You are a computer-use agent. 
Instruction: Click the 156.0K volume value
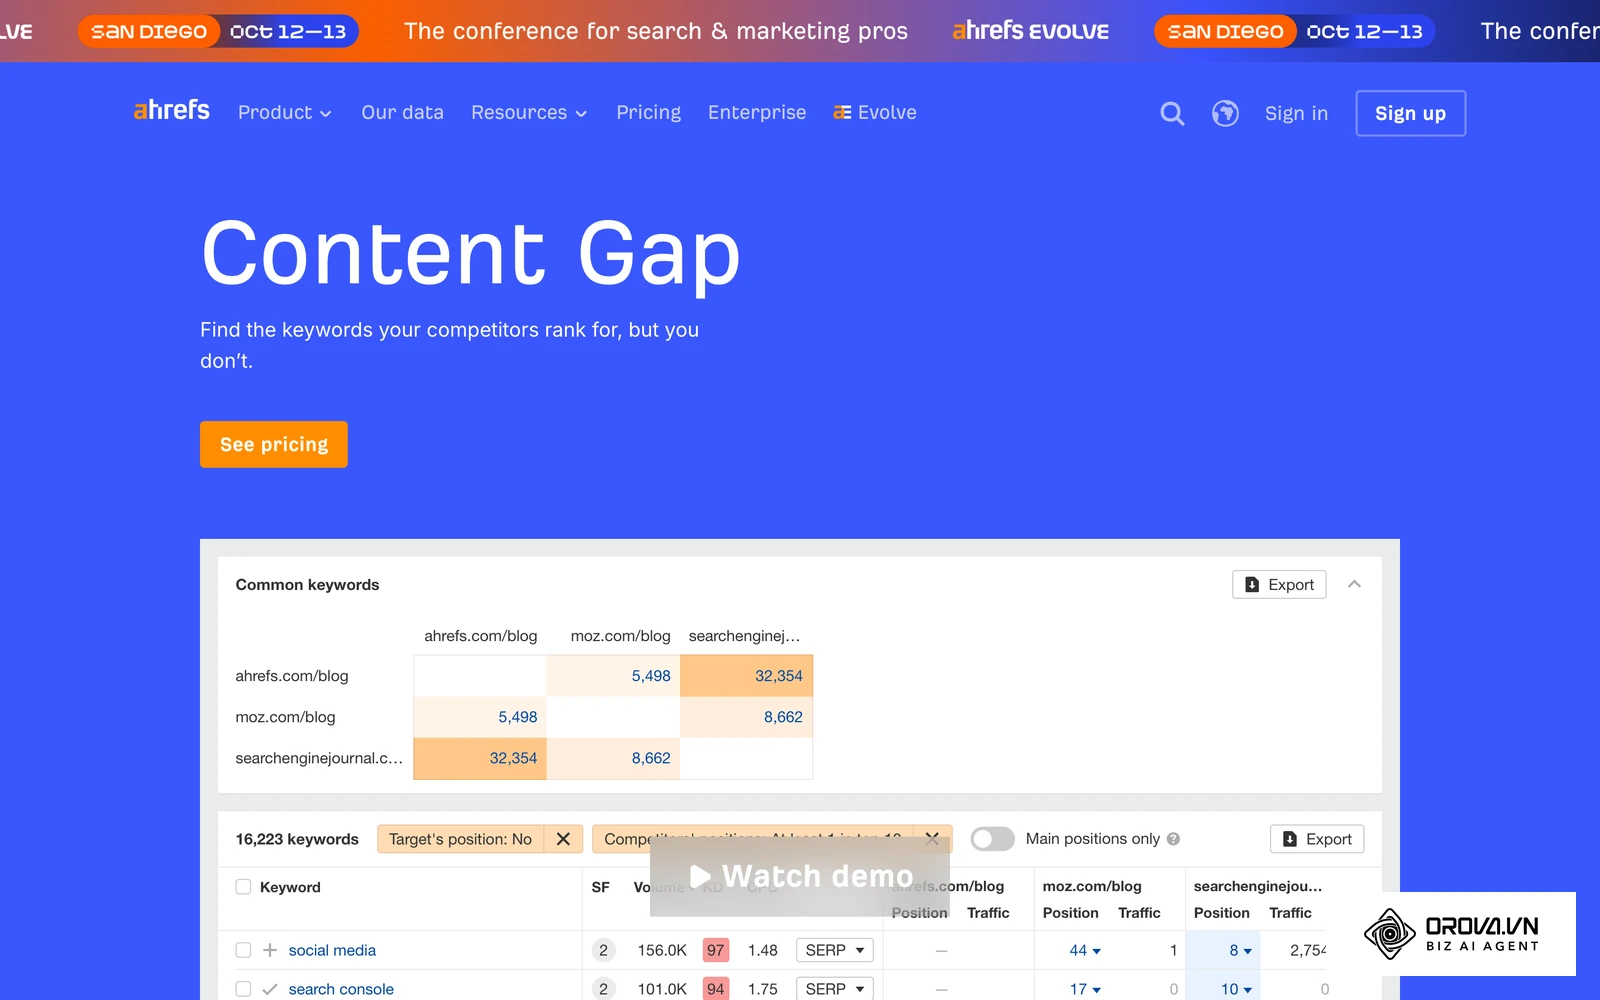pos(662,950)
